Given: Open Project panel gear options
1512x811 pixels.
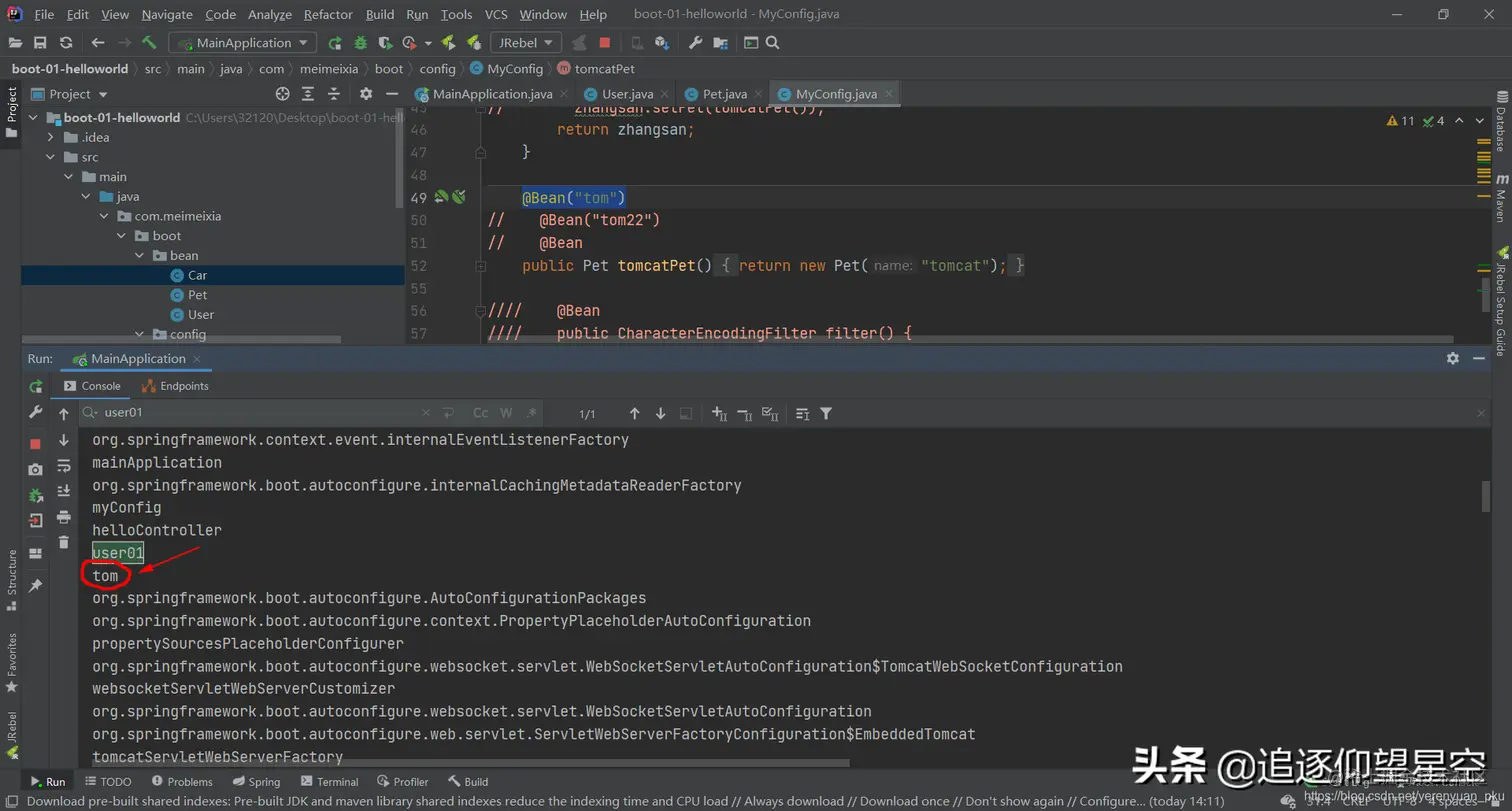Looking at the screenshot, I should [366, 94].
